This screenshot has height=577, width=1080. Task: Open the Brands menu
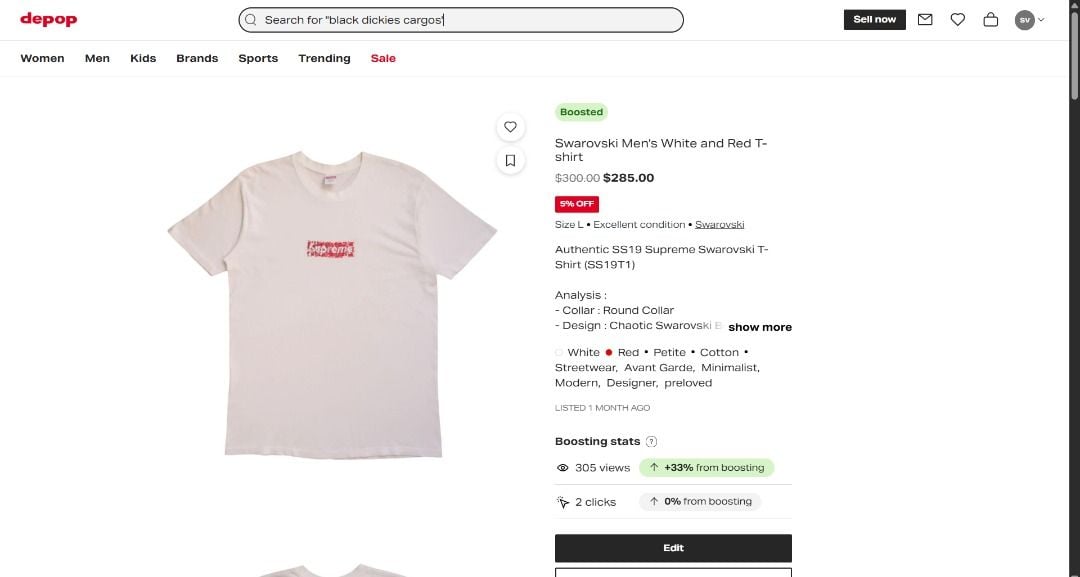click(x=197, y=58)
